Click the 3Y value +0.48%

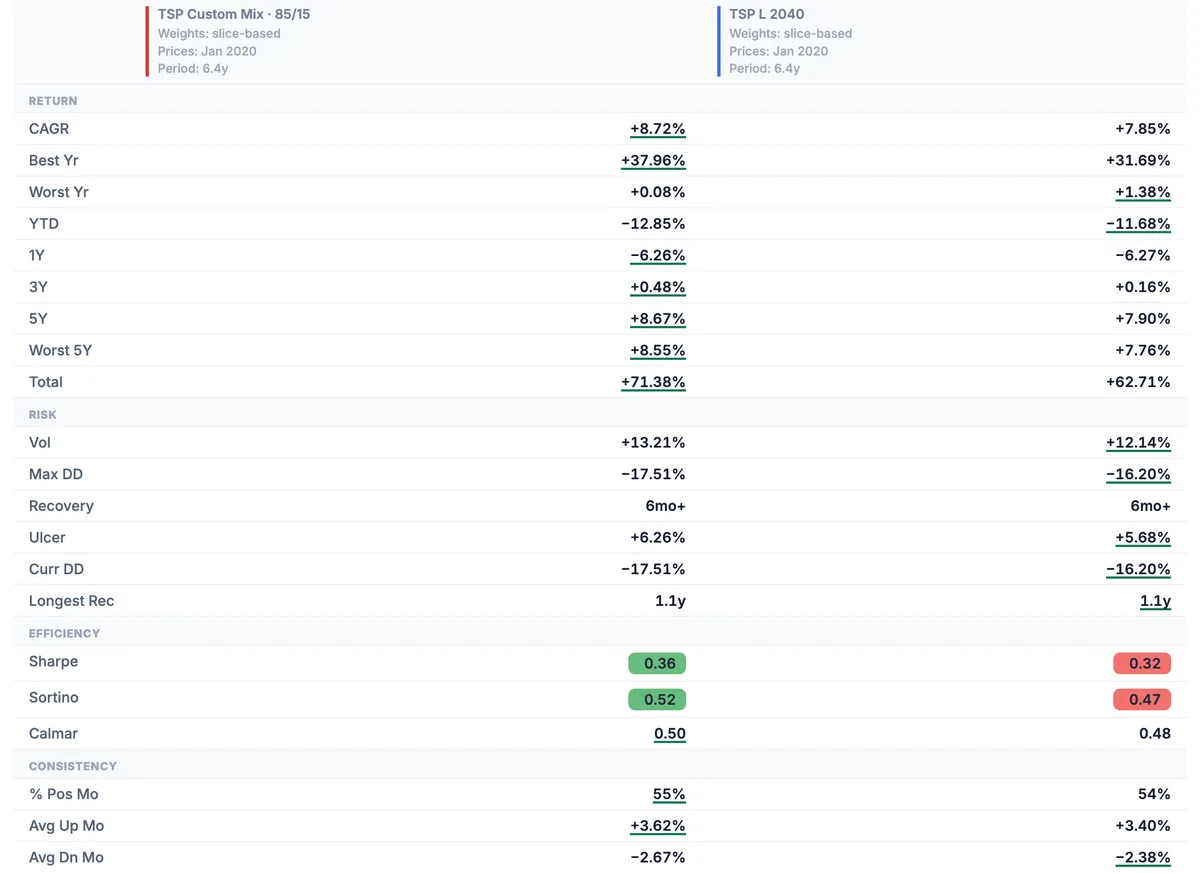click(x=658, y=287)
